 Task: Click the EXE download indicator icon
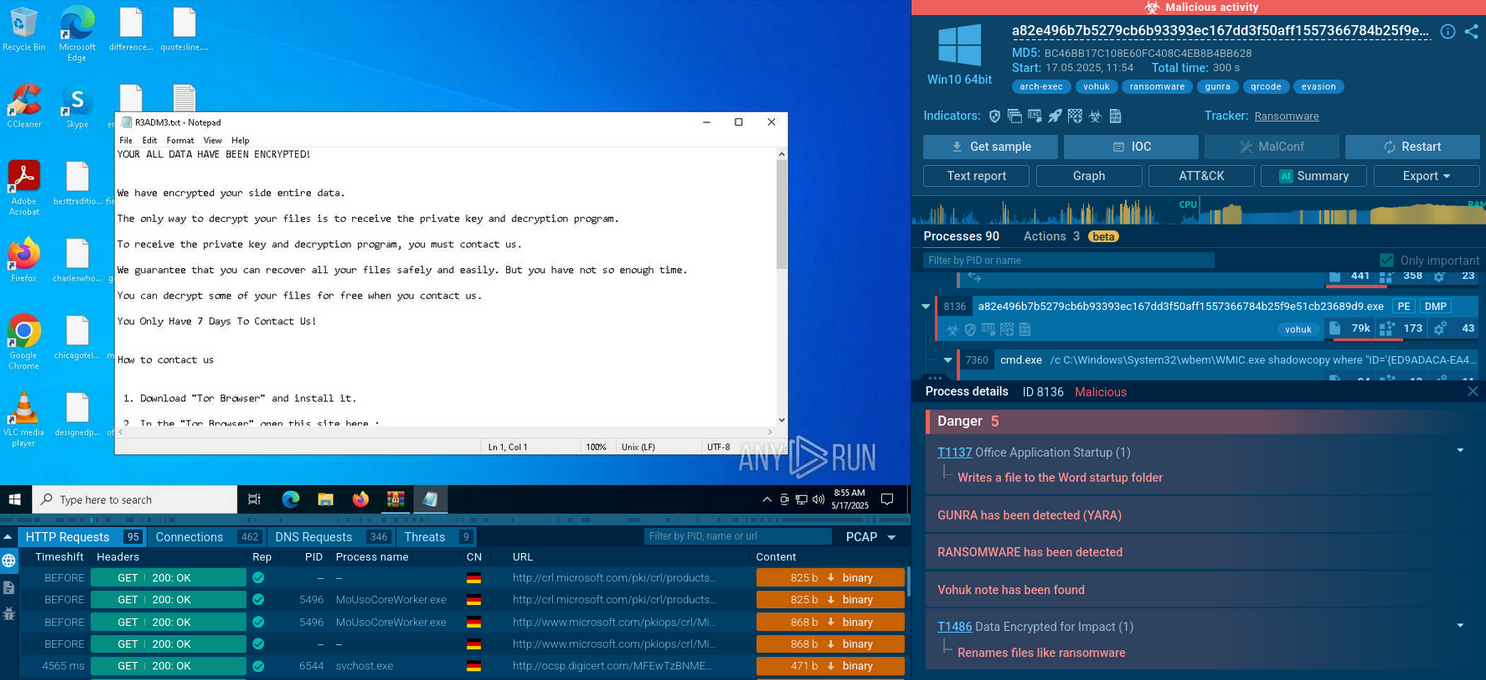1034,116
